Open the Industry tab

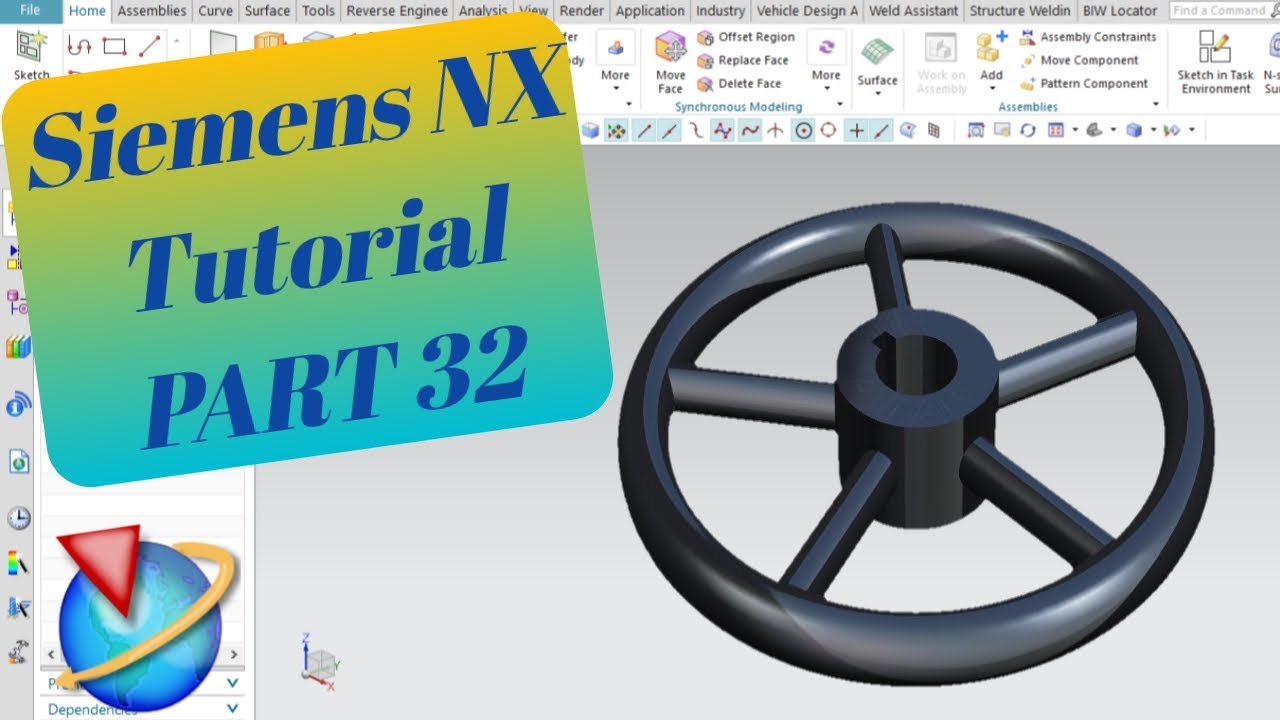[720, 11]
